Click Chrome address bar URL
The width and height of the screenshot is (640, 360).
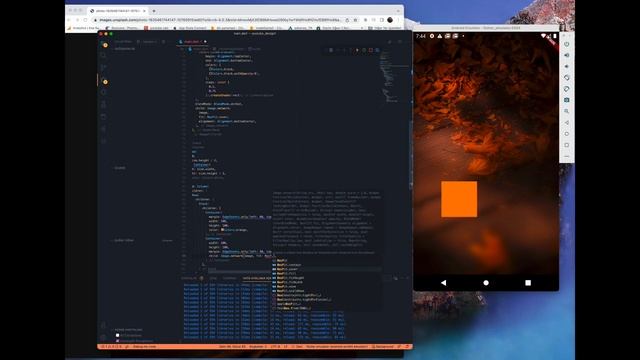(220, 20)
